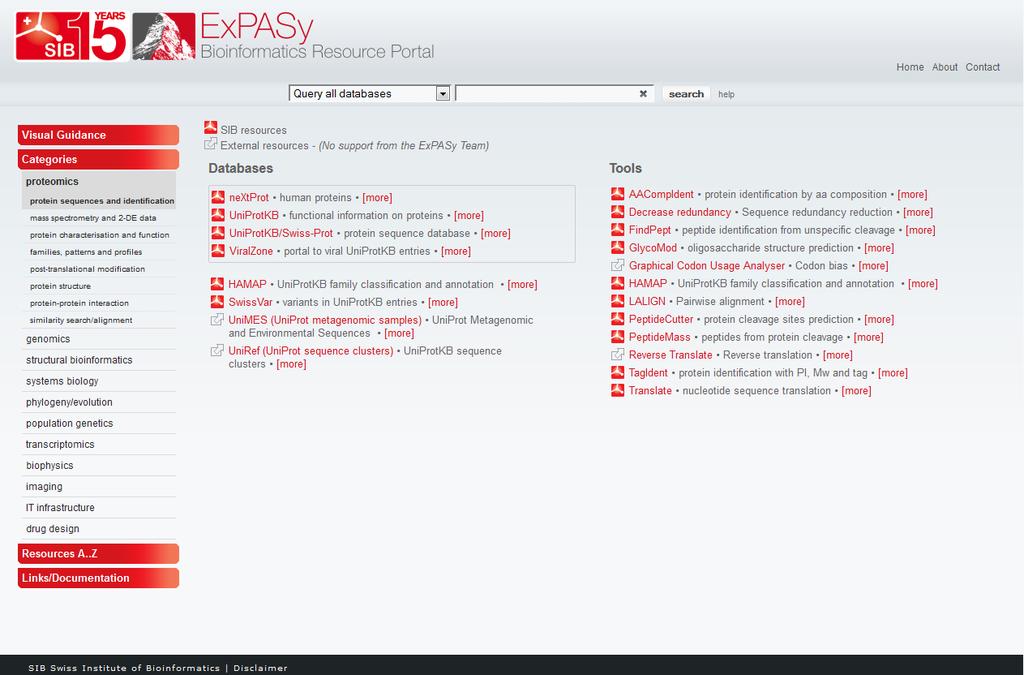Screen dimensions: 1024x675
Task: Click the SIB icon next to LALIGN
Action: click(x=617, y=301)
